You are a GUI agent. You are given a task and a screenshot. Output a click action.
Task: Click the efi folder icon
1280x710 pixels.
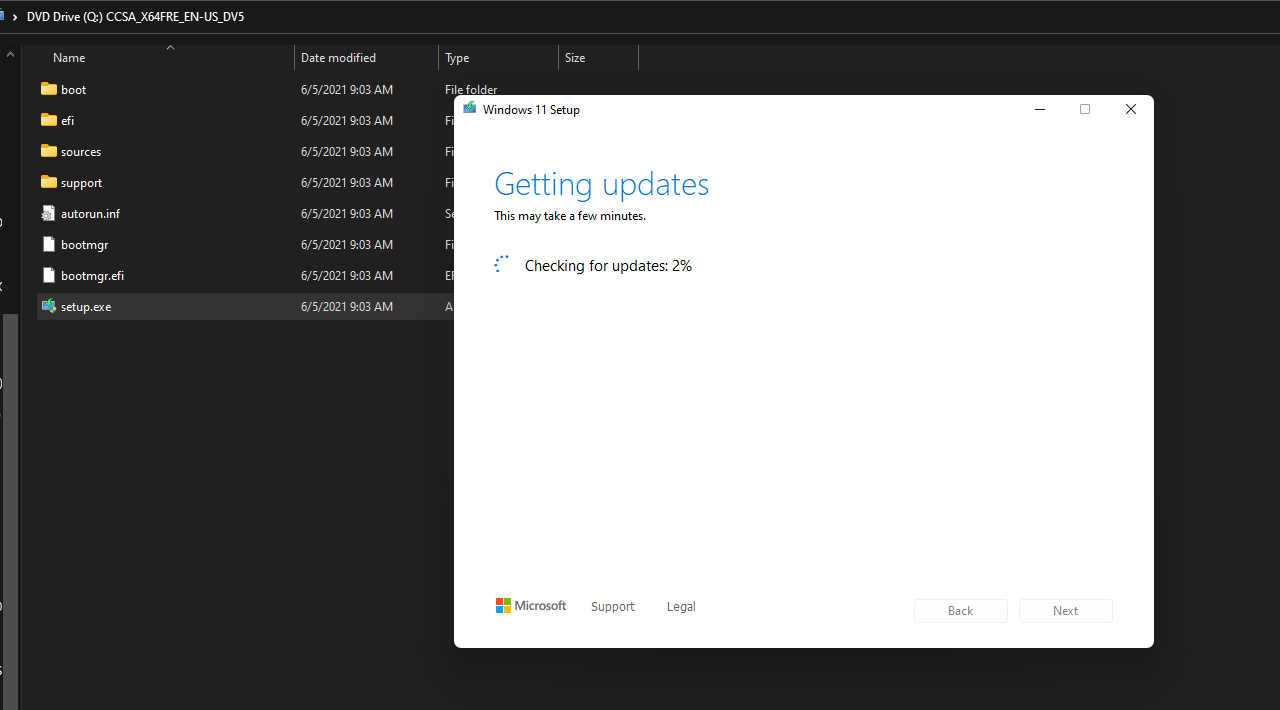[x=49, y=120]
